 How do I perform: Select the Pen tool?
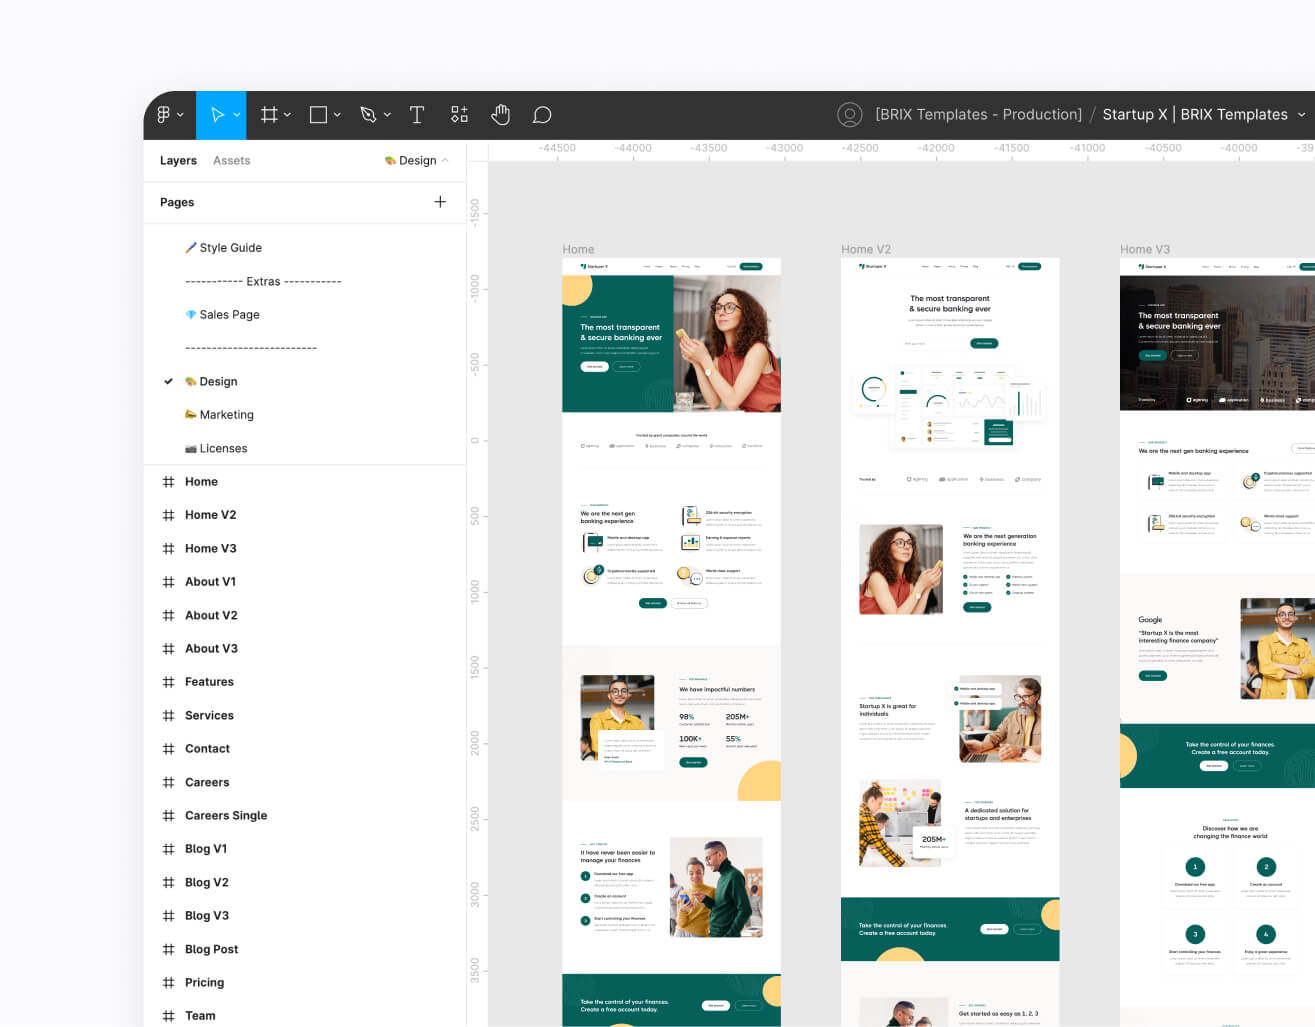(x=368, y=114)
